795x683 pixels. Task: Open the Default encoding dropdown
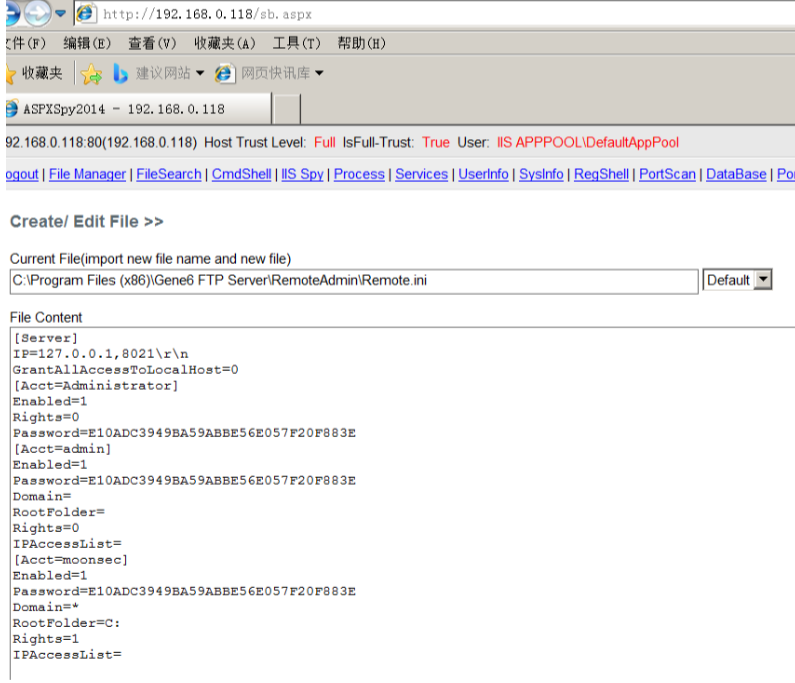pos(737,280)
